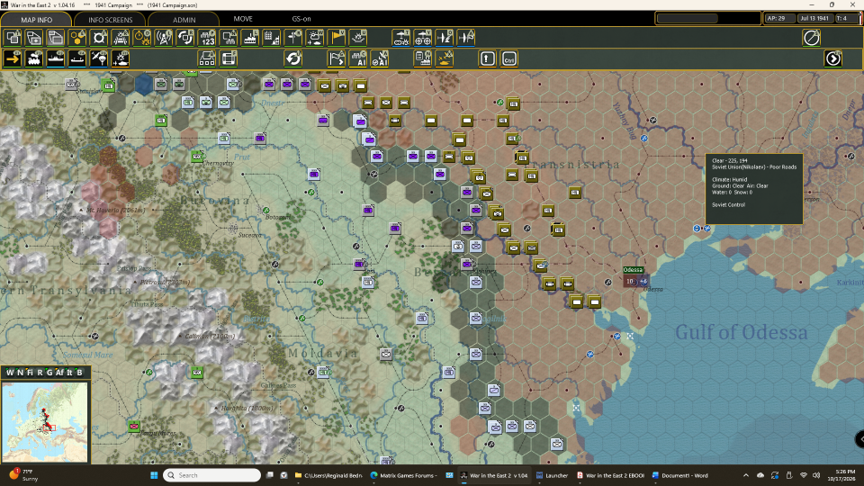Screen dimensions: 864x486
Task: Click the Odessa city label on map
Action: pos(633,270)
